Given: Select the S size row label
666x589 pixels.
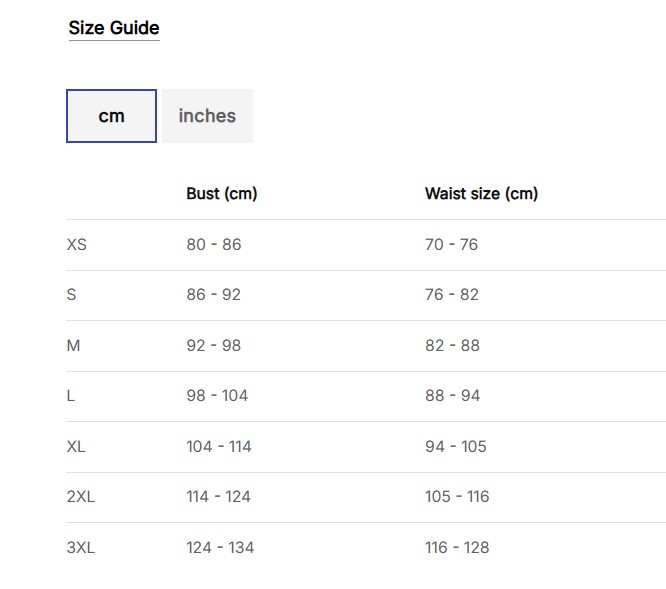Looking at the screenshot, I should pyautogui.click(x=71, y=295).
